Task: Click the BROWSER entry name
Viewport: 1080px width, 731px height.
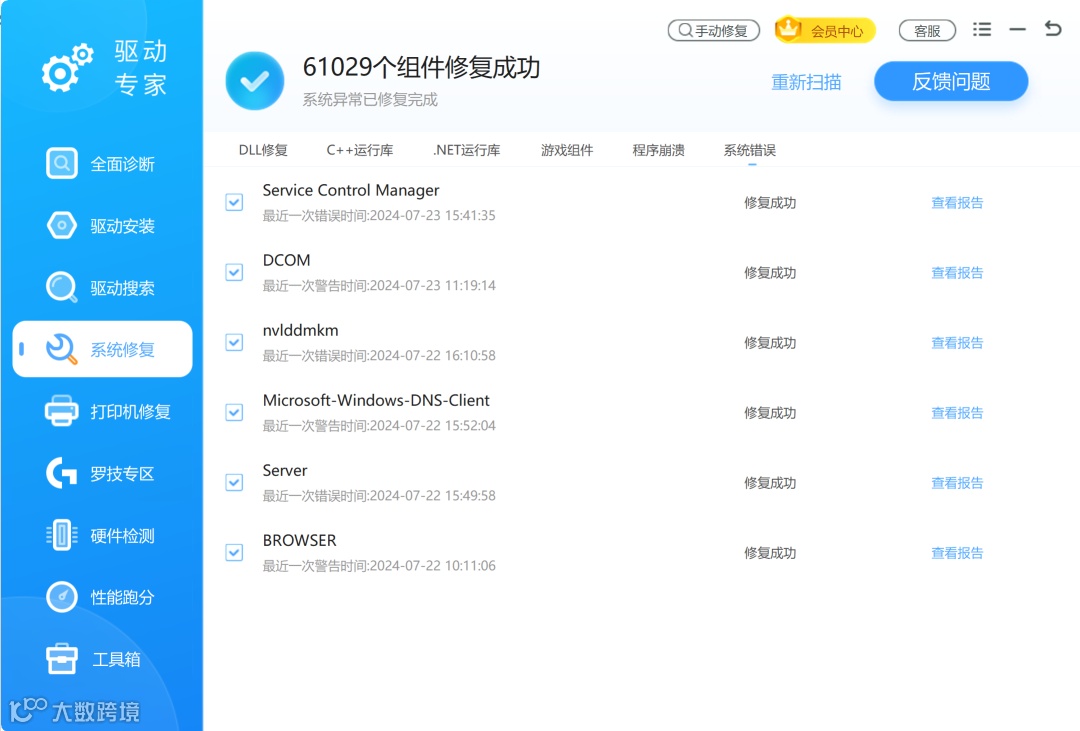Action: (300, 540)
